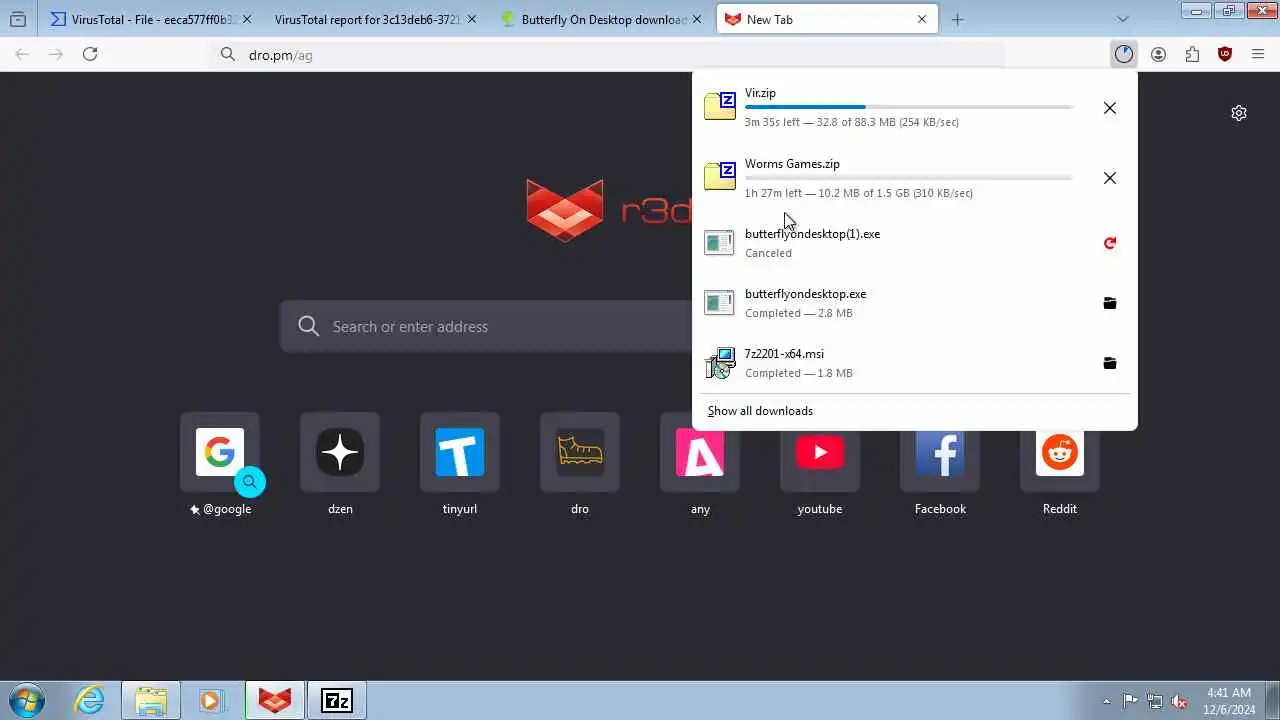Click the taskbar clock showing 4:41 AM
The image size is (1280, 720).
pyautogui.click(x=1229, y=701)
